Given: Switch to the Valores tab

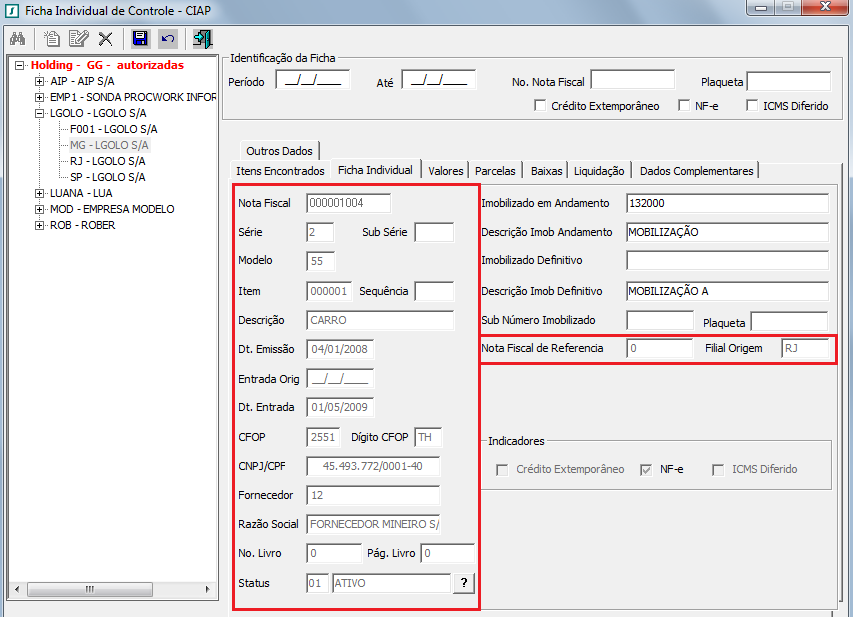Looking at the screenshot, I should point(446,170).
